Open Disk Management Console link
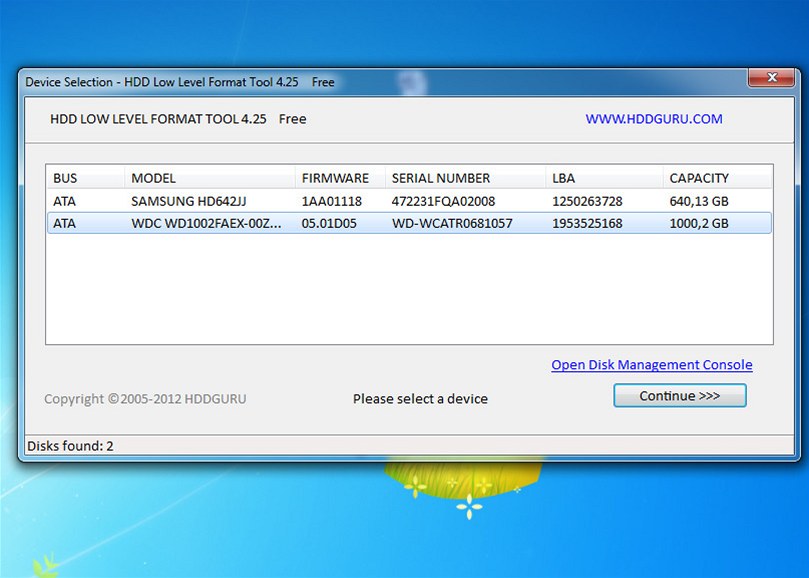 coord(652,365)
